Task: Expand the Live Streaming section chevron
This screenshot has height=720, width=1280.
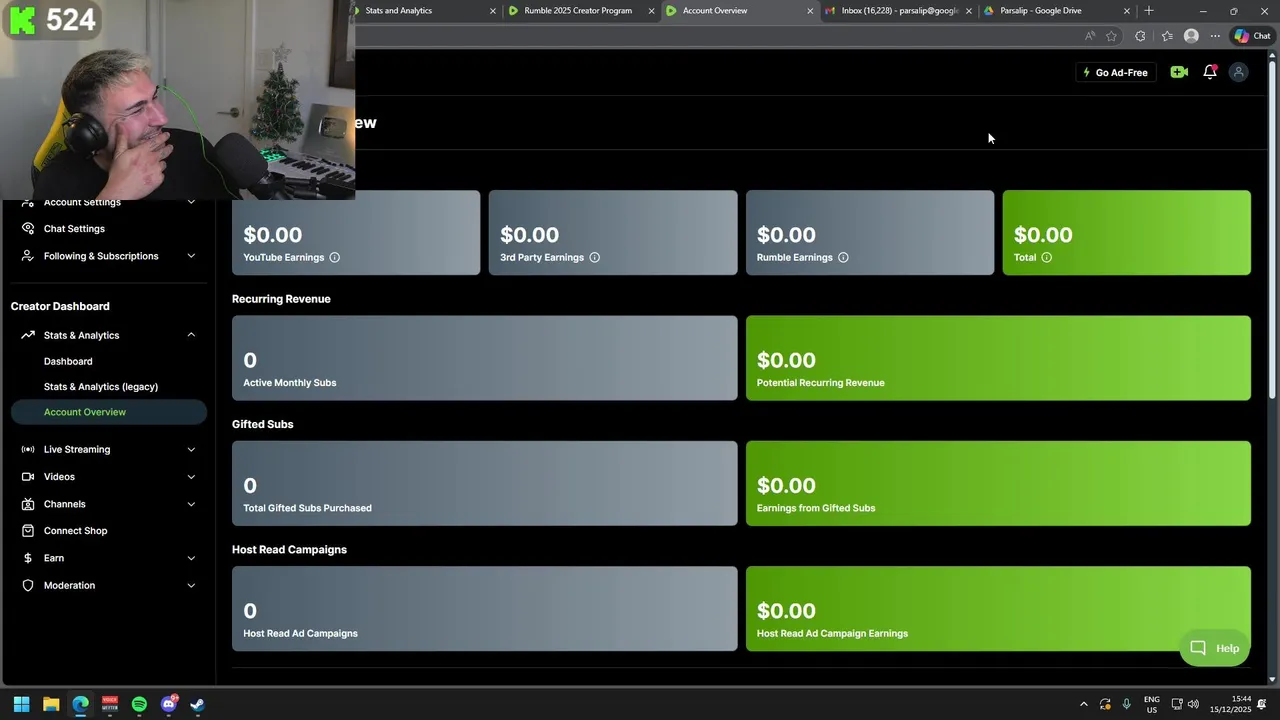Action: tap(191, 450)
